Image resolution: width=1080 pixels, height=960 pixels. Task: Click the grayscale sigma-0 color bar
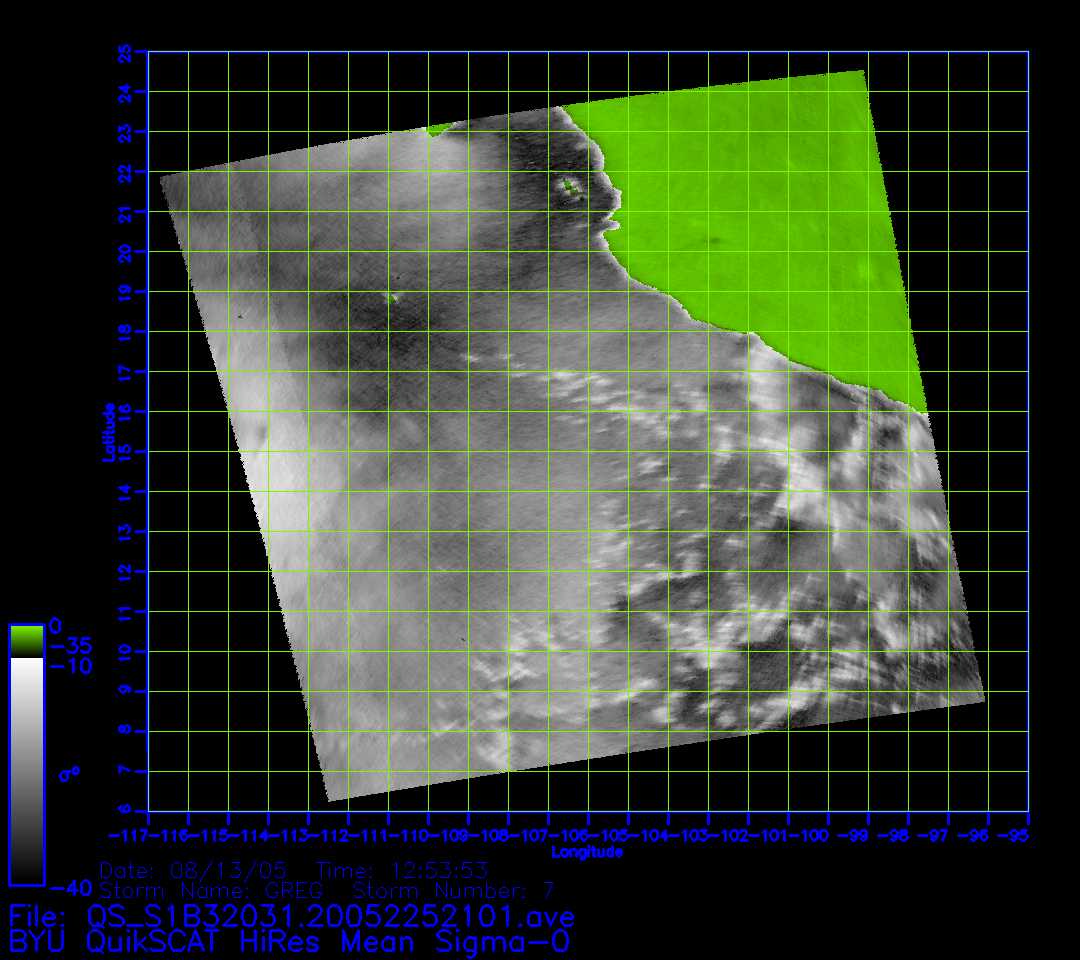point(26,770)
